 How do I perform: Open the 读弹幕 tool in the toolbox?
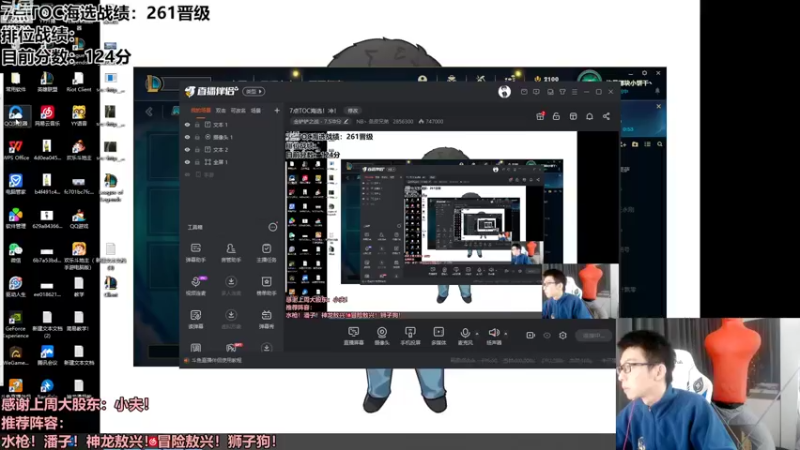pyautogui.click(x=195, y=319)
